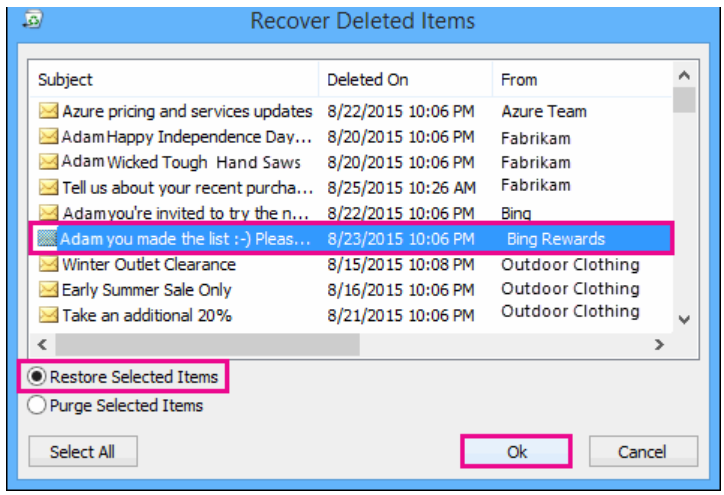Click the Select All button
The width and height of the screenshot is (724, 495).
click(x=83, y=452)
